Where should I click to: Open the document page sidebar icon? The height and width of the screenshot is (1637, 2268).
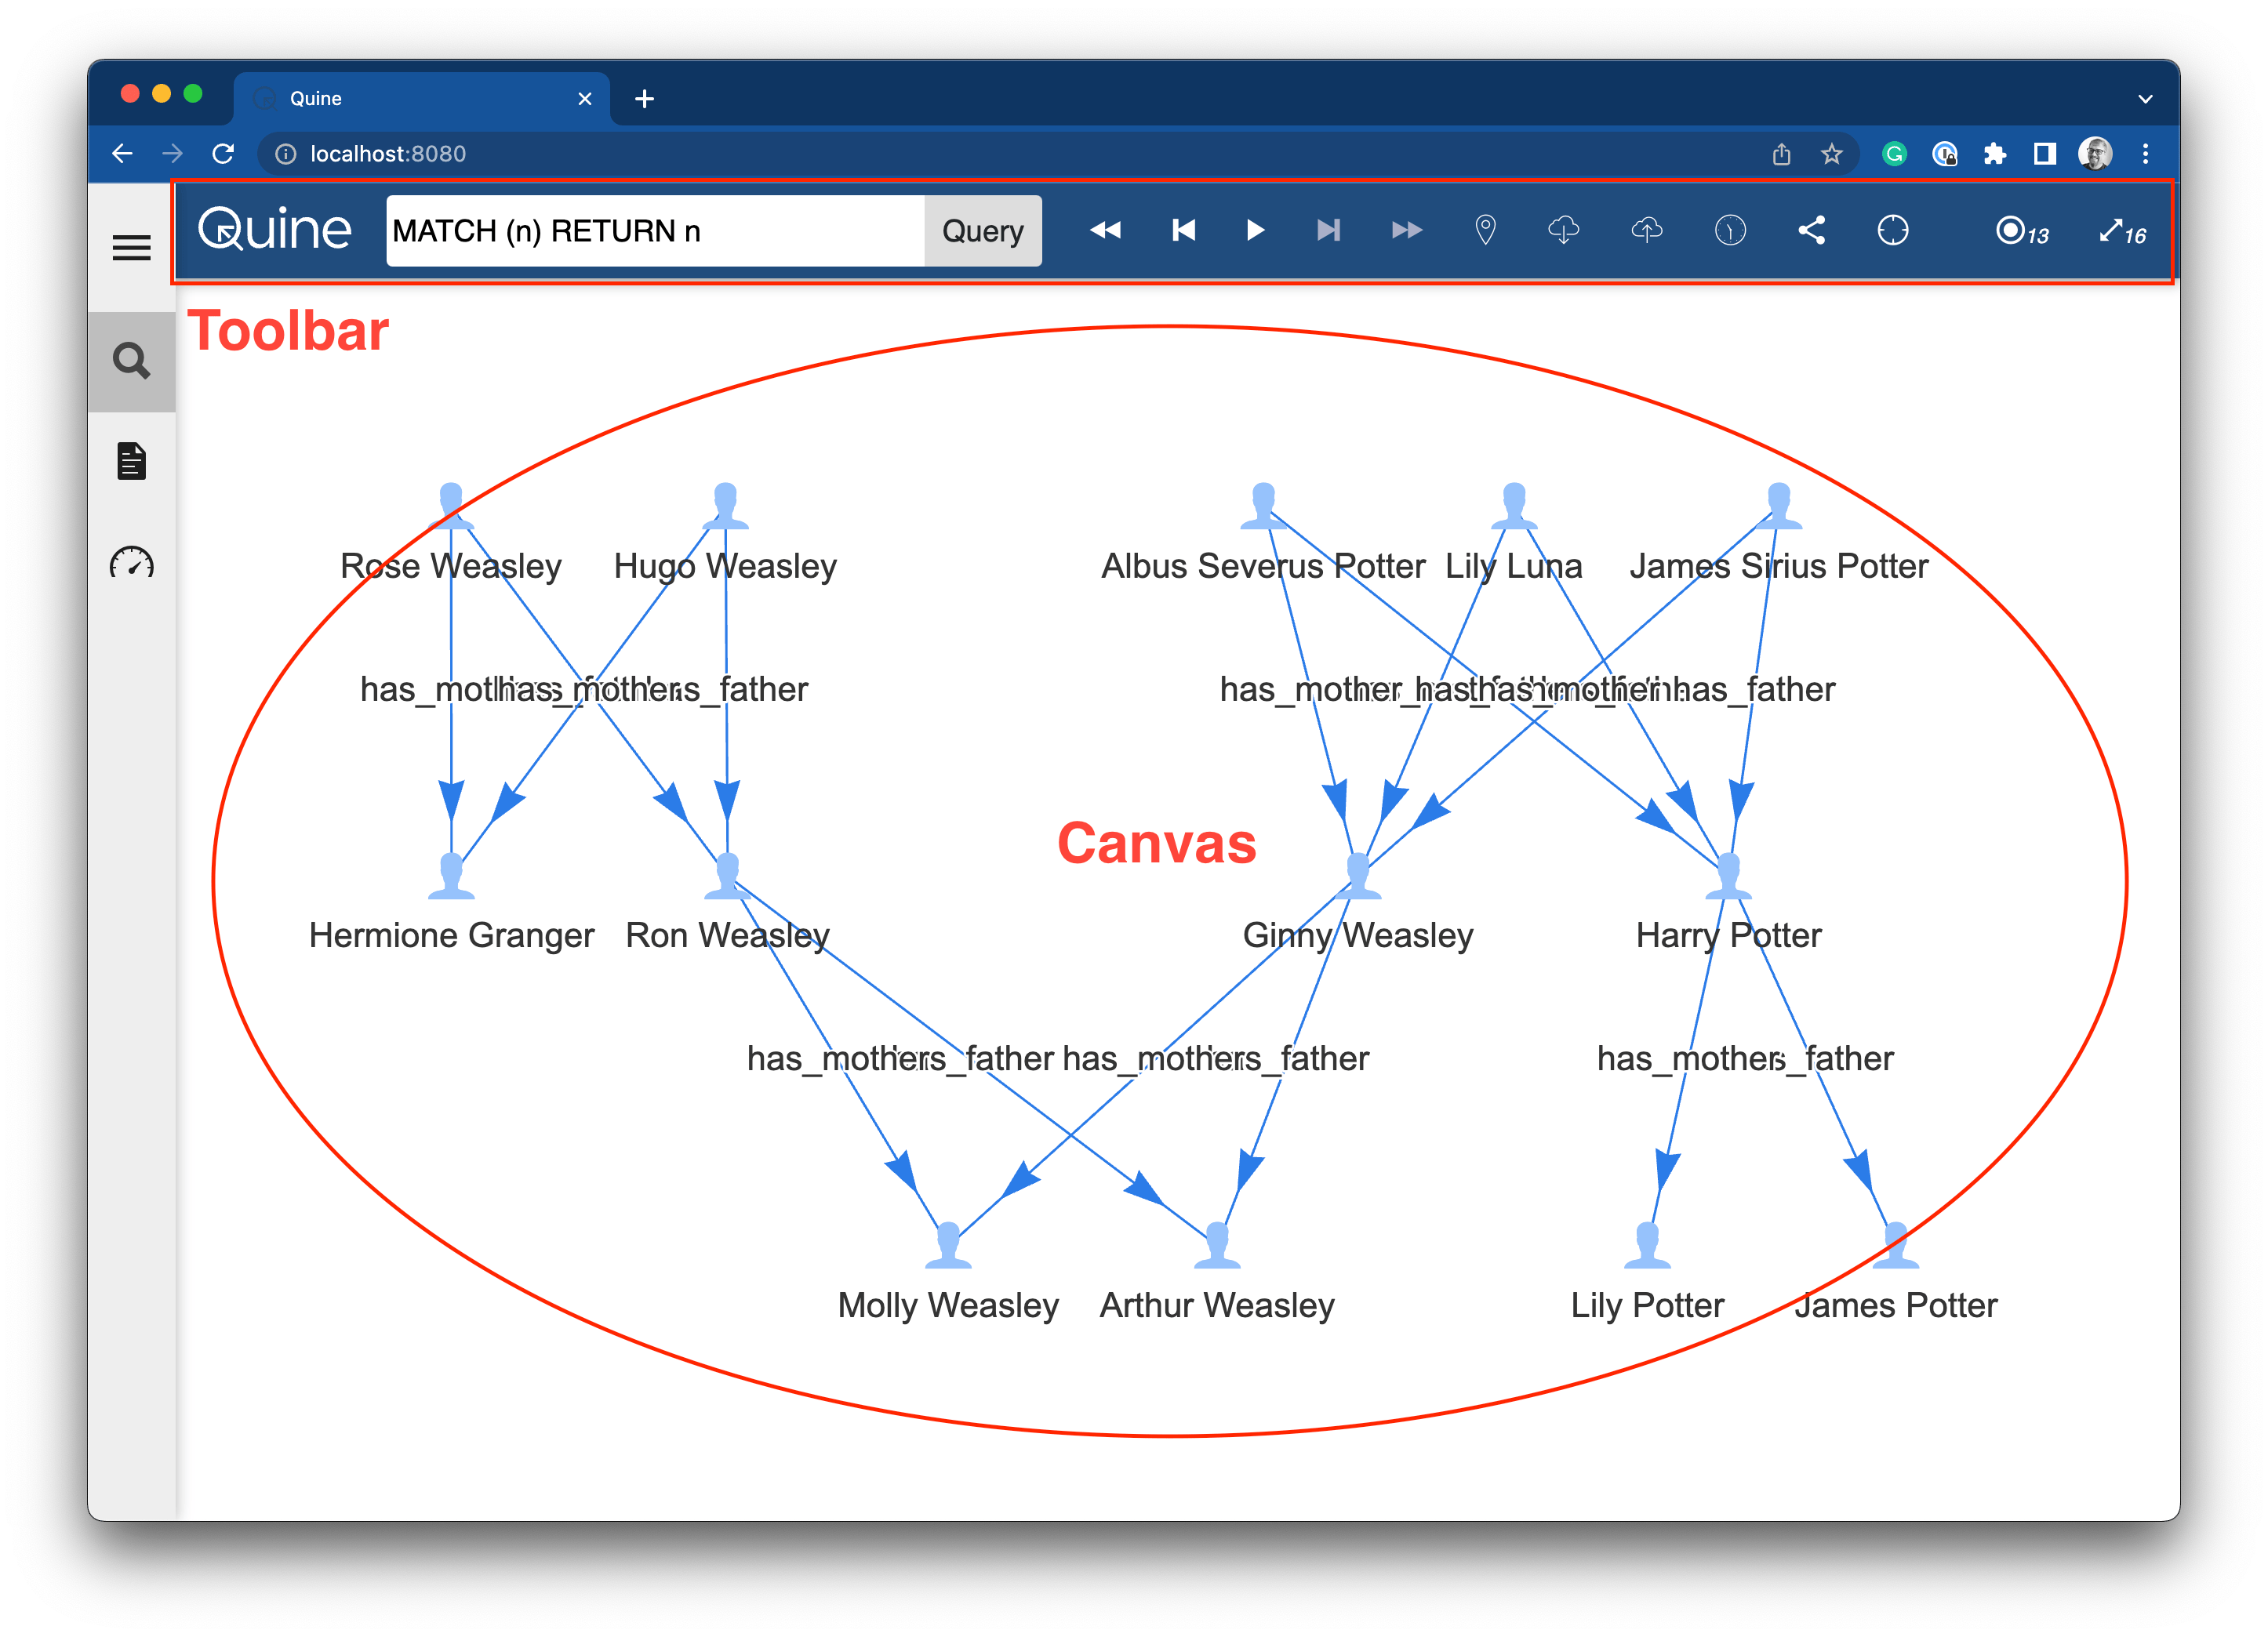pos(131,461)
